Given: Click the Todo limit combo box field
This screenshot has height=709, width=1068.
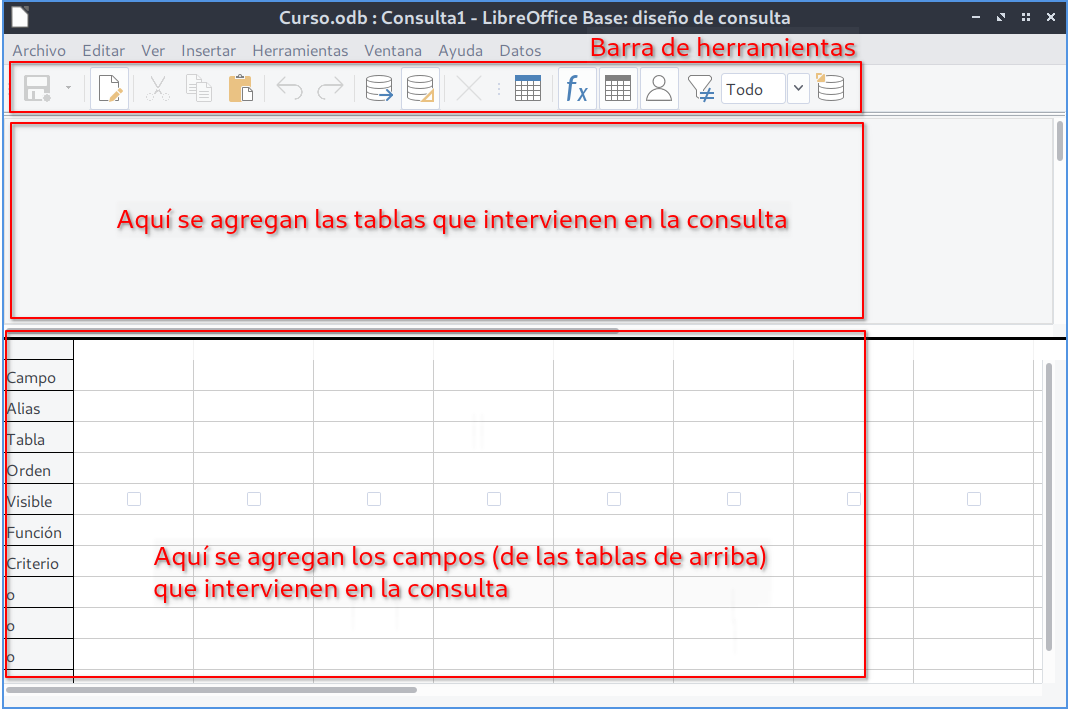Looking at the screenshot, I should click(x=752, y=89).
